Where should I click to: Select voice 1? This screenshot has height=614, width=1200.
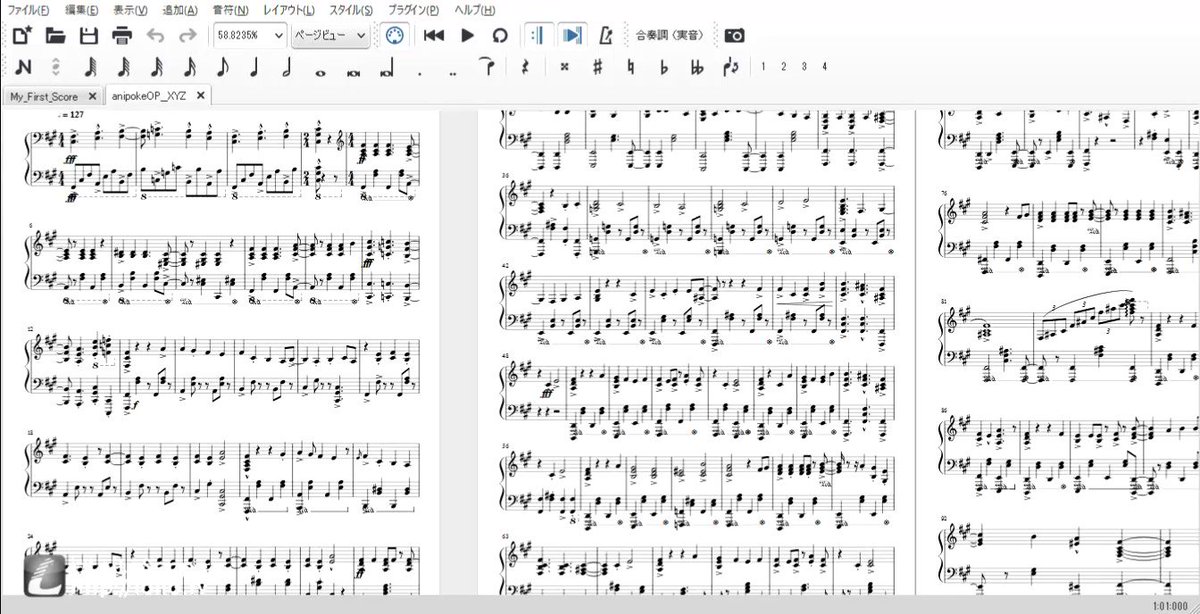[763, 68]
